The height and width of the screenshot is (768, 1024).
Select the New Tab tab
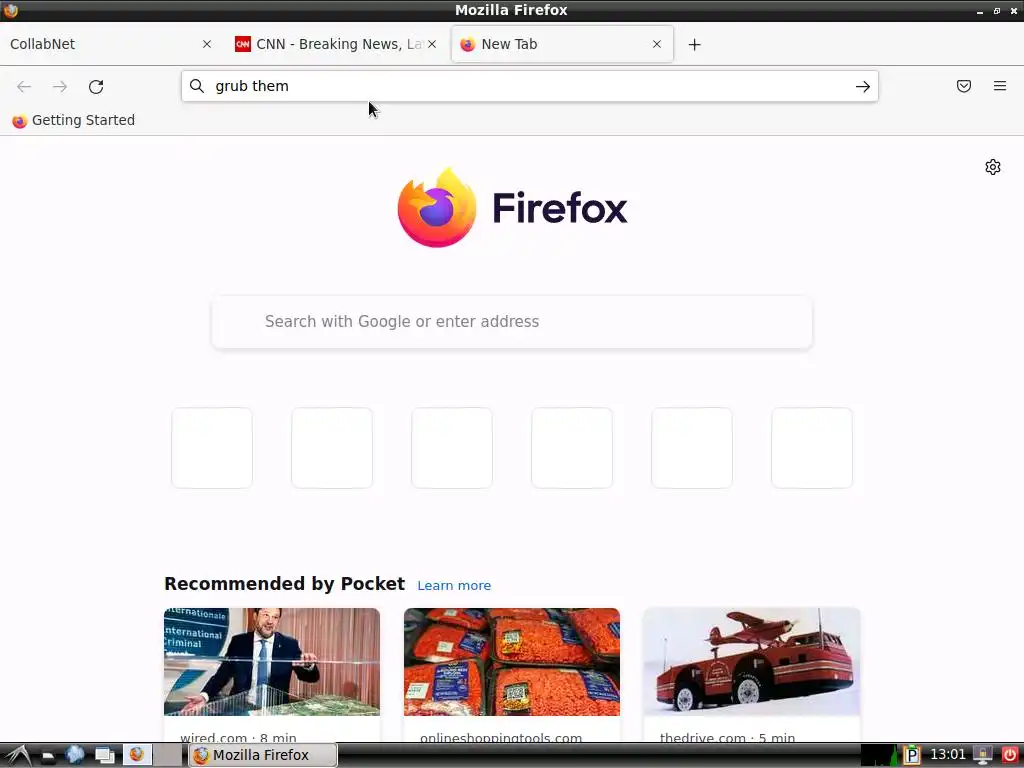[562, 44]
